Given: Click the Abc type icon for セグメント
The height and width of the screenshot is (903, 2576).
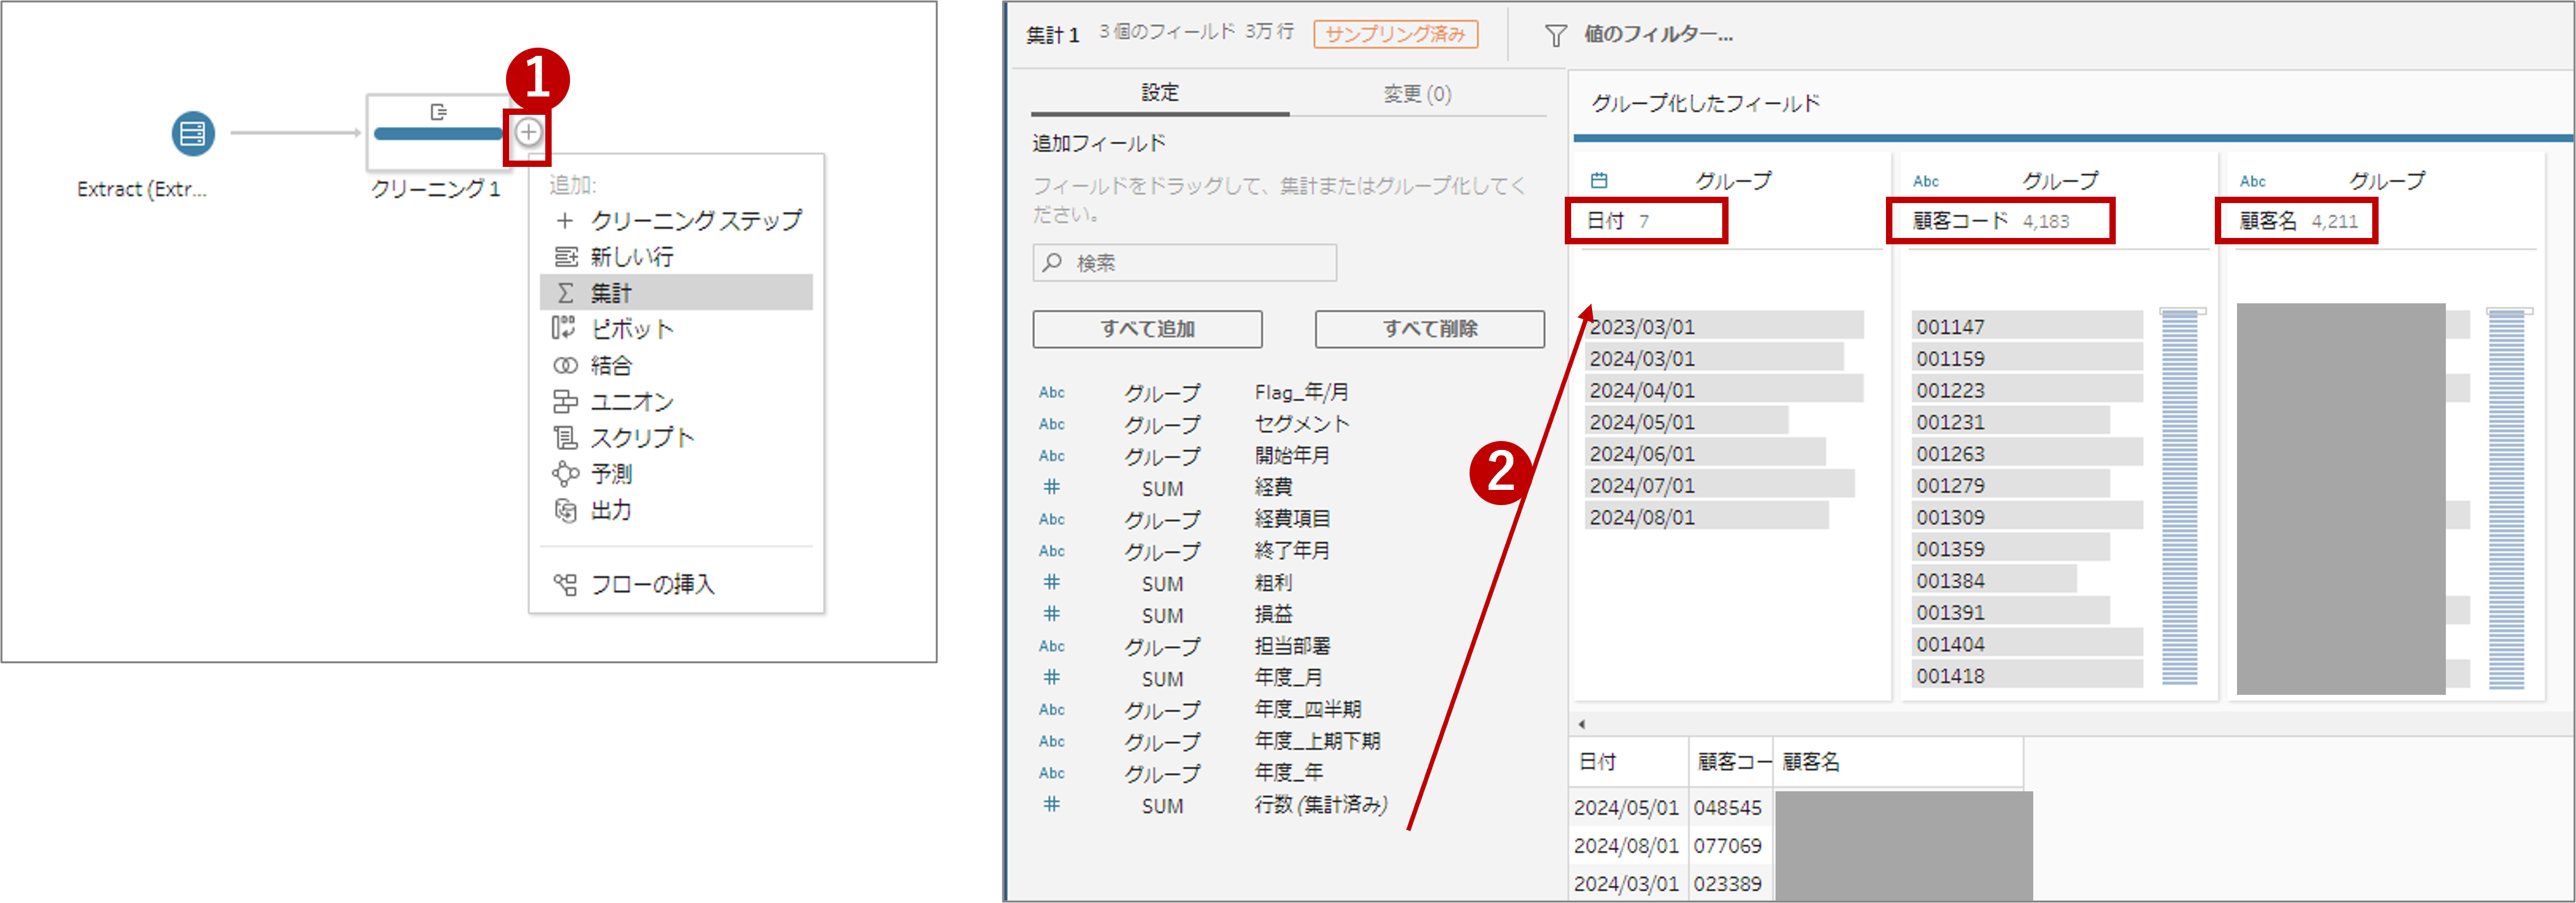Looking at the screenshot, I should 1051,424.
